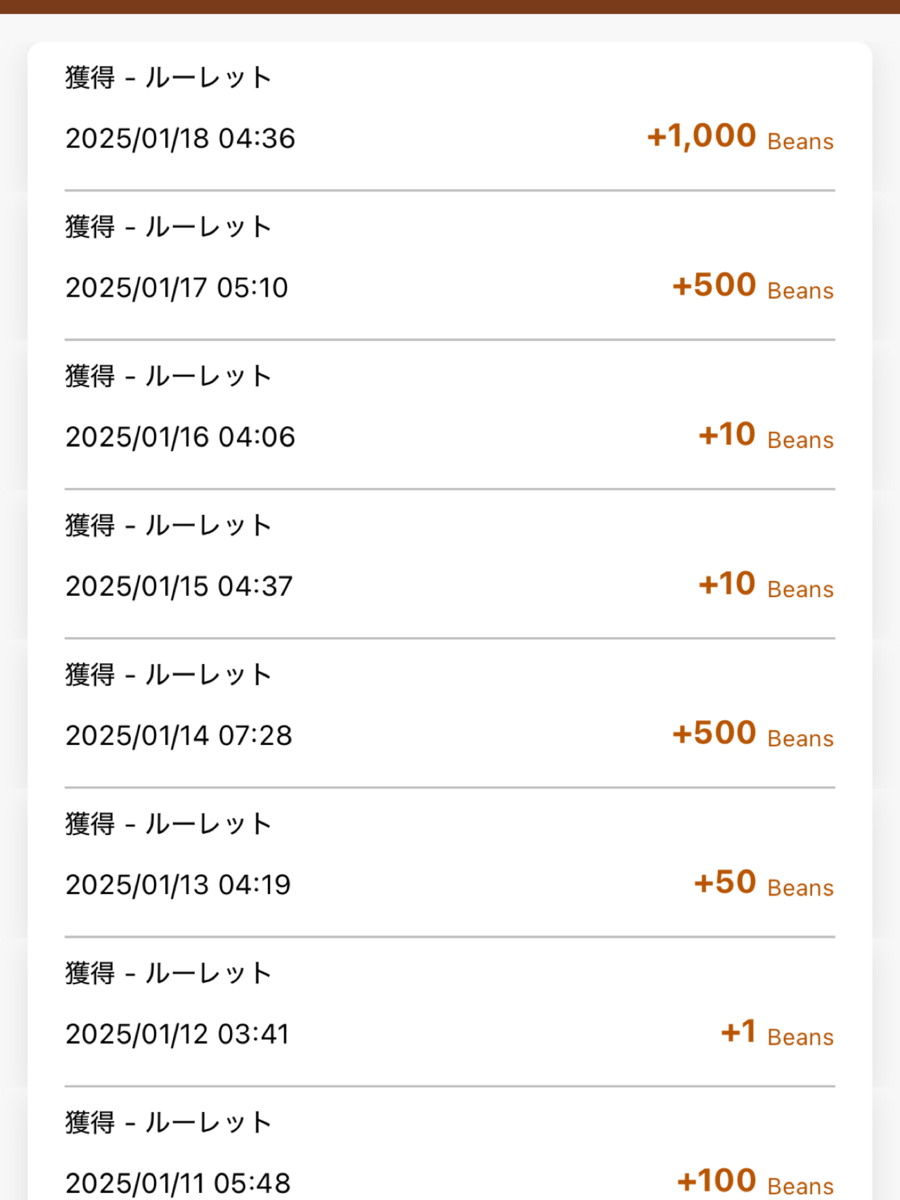Image resolution: width=900 pixels, height=1200 pixels.
Task: Tap the 2025/01/14 07:28 date text
Action: pyautogui.click(x=178, y=736)
